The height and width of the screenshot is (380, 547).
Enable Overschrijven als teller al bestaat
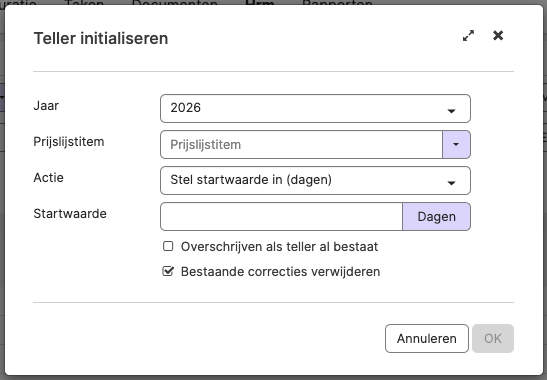tap(168, 246)
